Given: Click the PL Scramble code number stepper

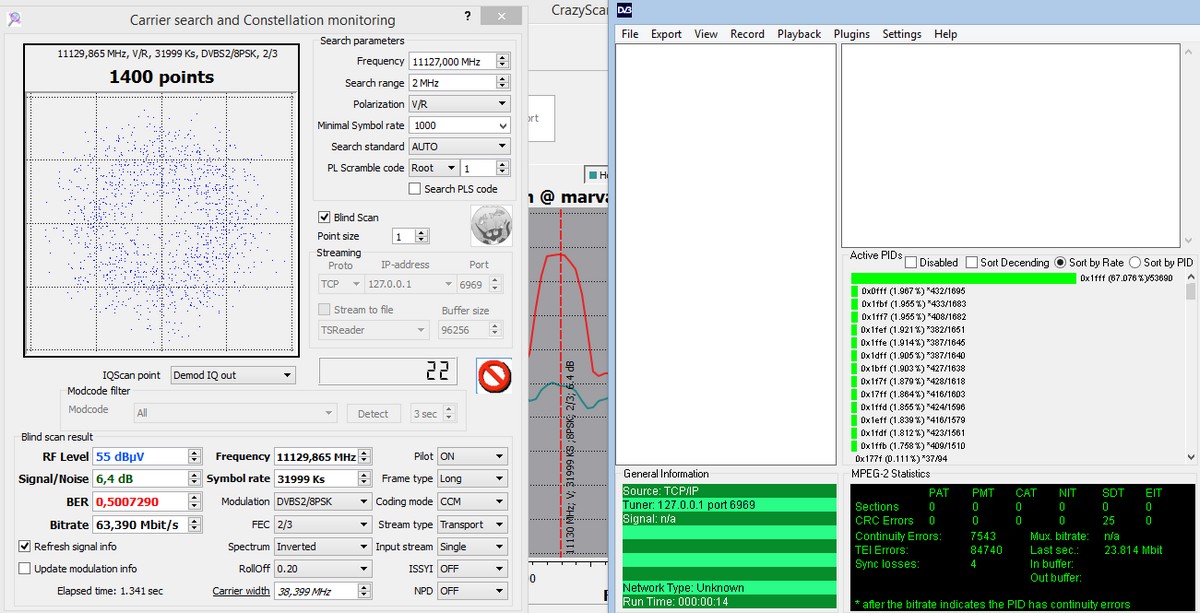Looking at the screenshot, I should 502,168.
